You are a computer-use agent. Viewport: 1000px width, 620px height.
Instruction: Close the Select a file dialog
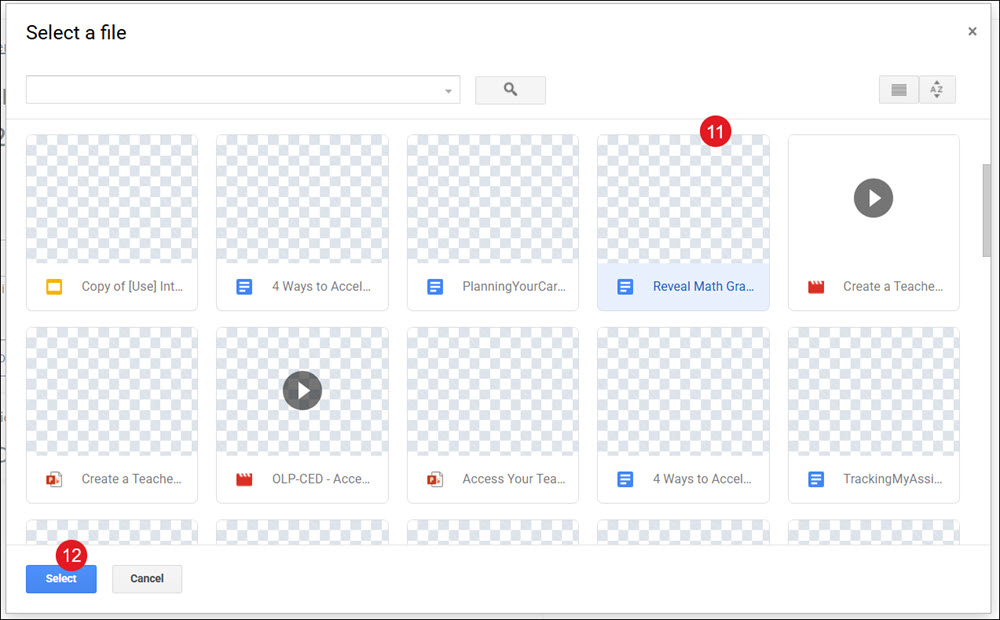pos(972,31)
